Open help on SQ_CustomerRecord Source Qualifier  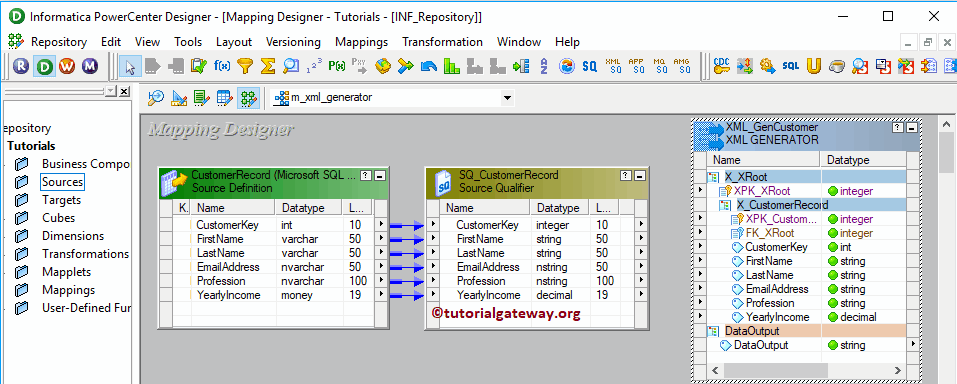tap(626, 175)
